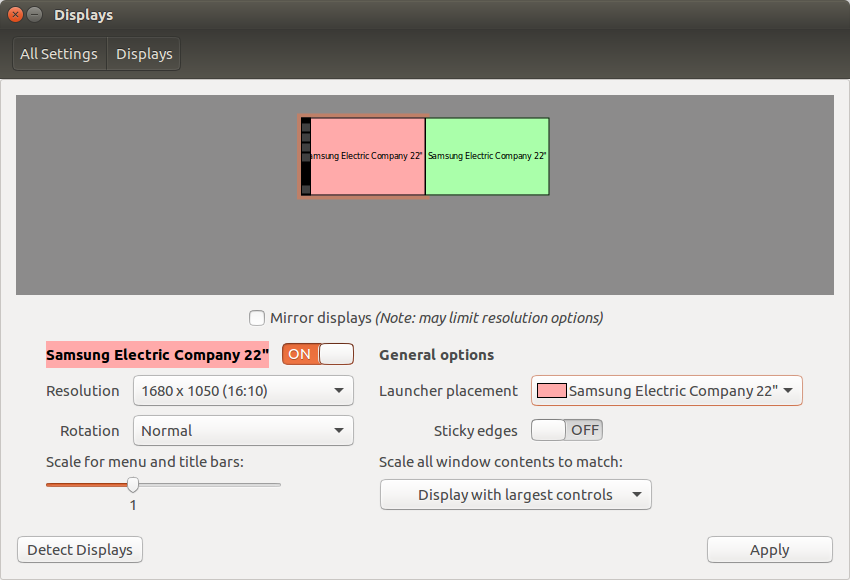The height and width of the screenshot is (580, 850).
Task: Minimize the Displays window
Action: click(34, 15)
